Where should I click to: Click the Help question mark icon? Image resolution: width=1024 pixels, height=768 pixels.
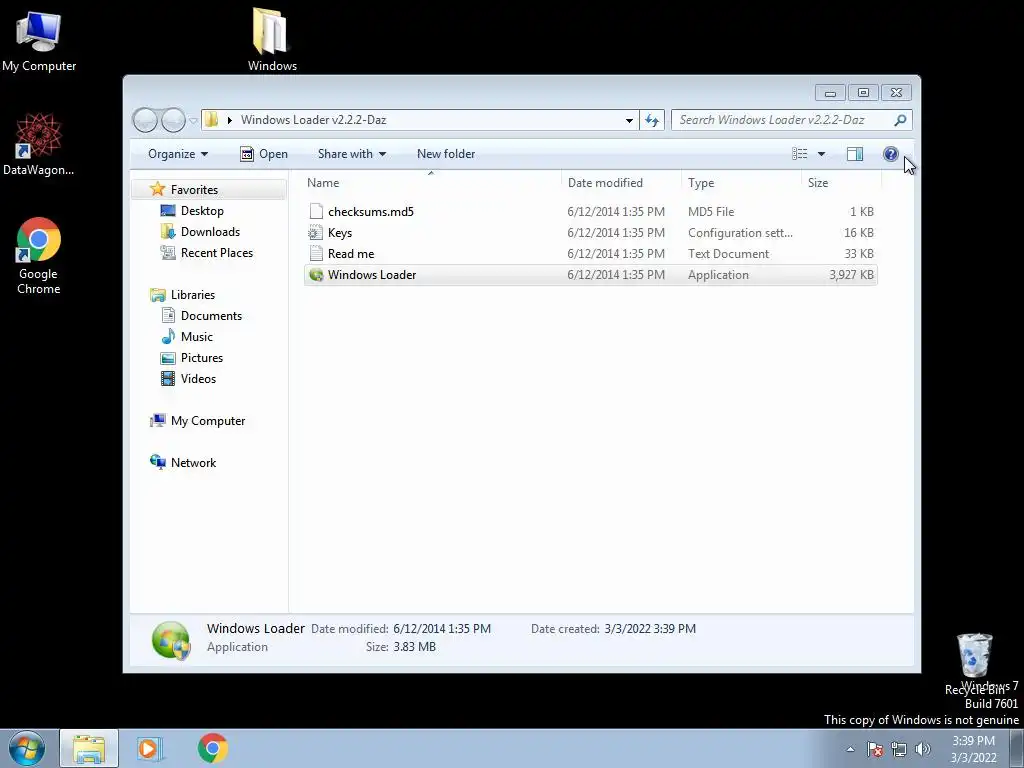[890, 154]
